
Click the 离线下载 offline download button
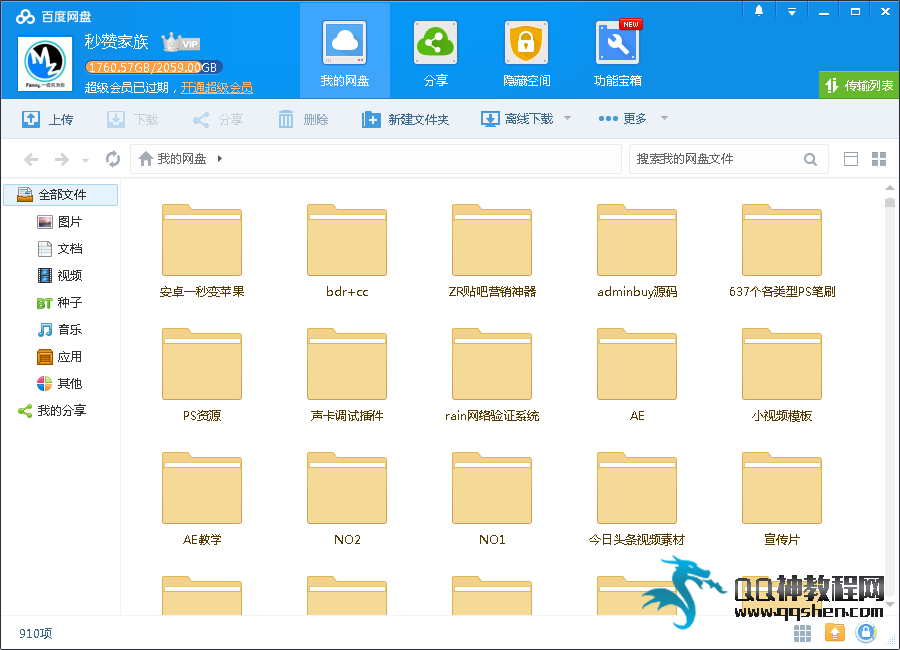pyautogui.click(x=517, y=119)
